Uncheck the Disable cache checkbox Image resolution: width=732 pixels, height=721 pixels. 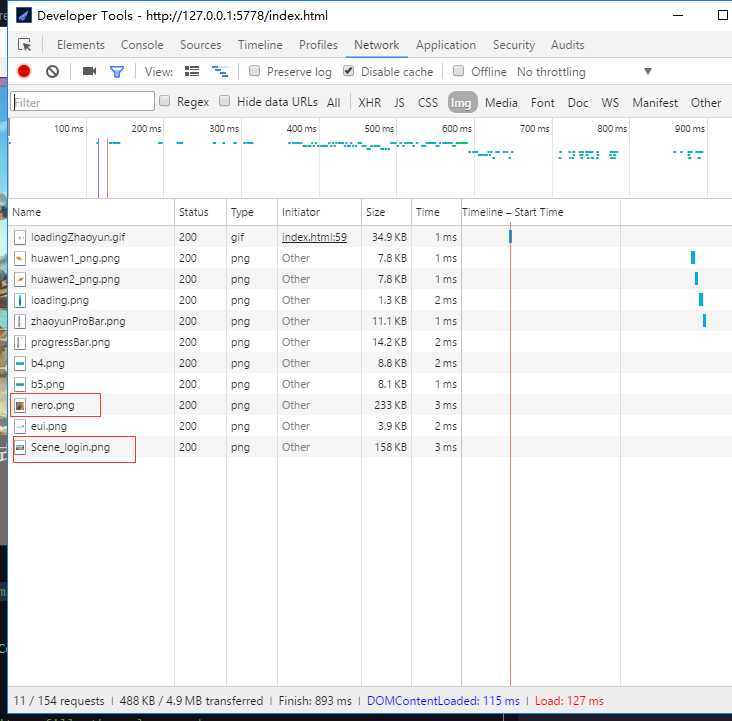click(x=348, y=71)
